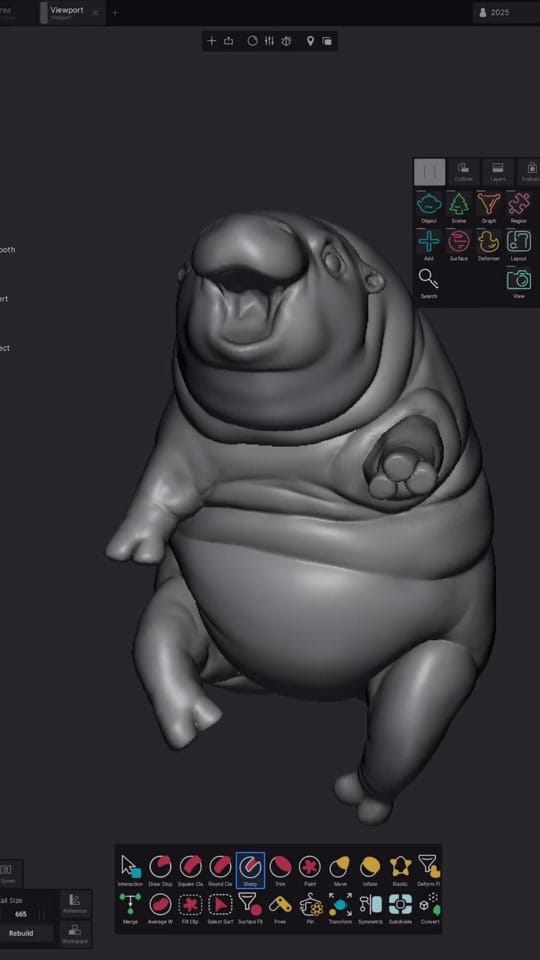Select the Average W tool

click(160, 907)
